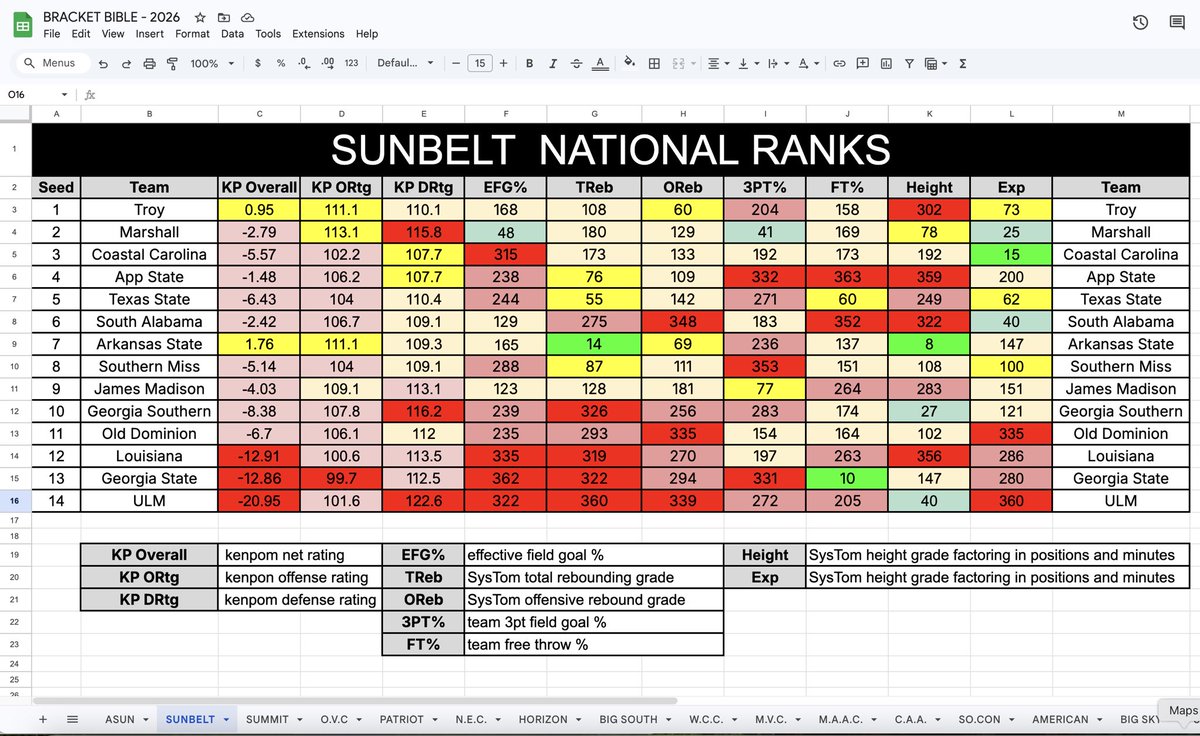This screenshot has height=736, width=1200.
Task: Increase font size with plus button
Action: [x=503, y=63]
